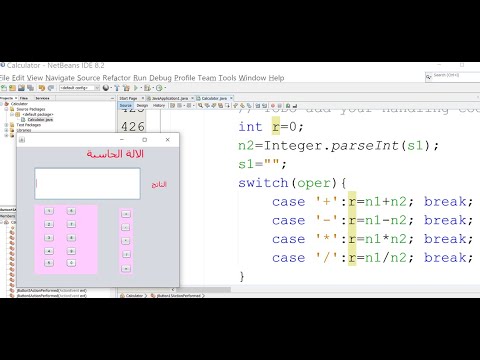Open the Profile Project dropdown arrow
480x360 pixels.
pos(165,88)
